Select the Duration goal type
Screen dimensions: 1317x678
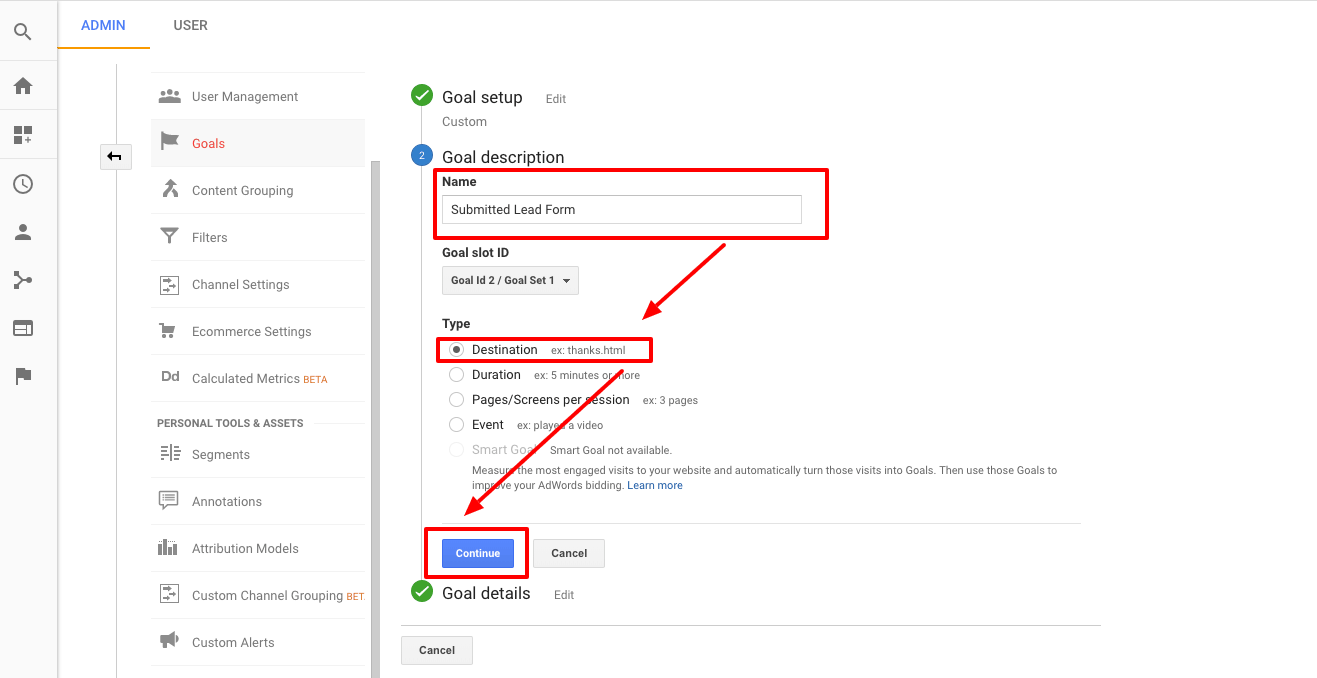(456, 374)
